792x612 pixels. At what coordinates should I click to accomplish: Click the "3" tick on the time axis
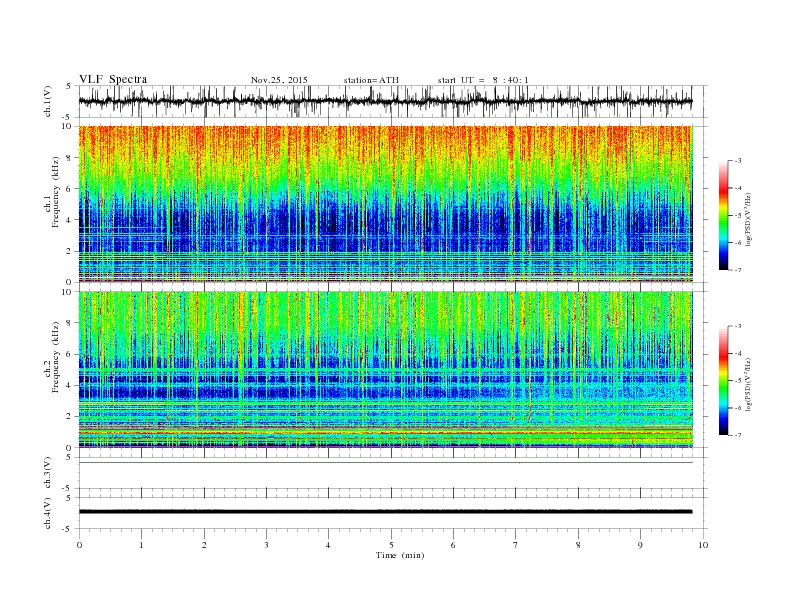pos(266,545)
